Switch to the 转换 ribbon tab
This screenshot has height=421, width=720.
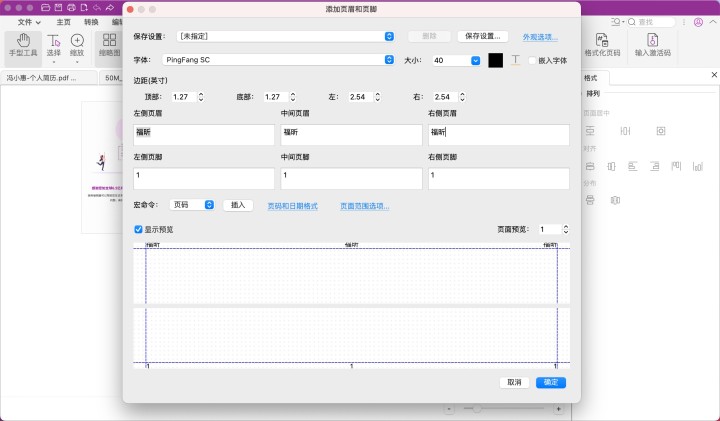click(91, 21)
